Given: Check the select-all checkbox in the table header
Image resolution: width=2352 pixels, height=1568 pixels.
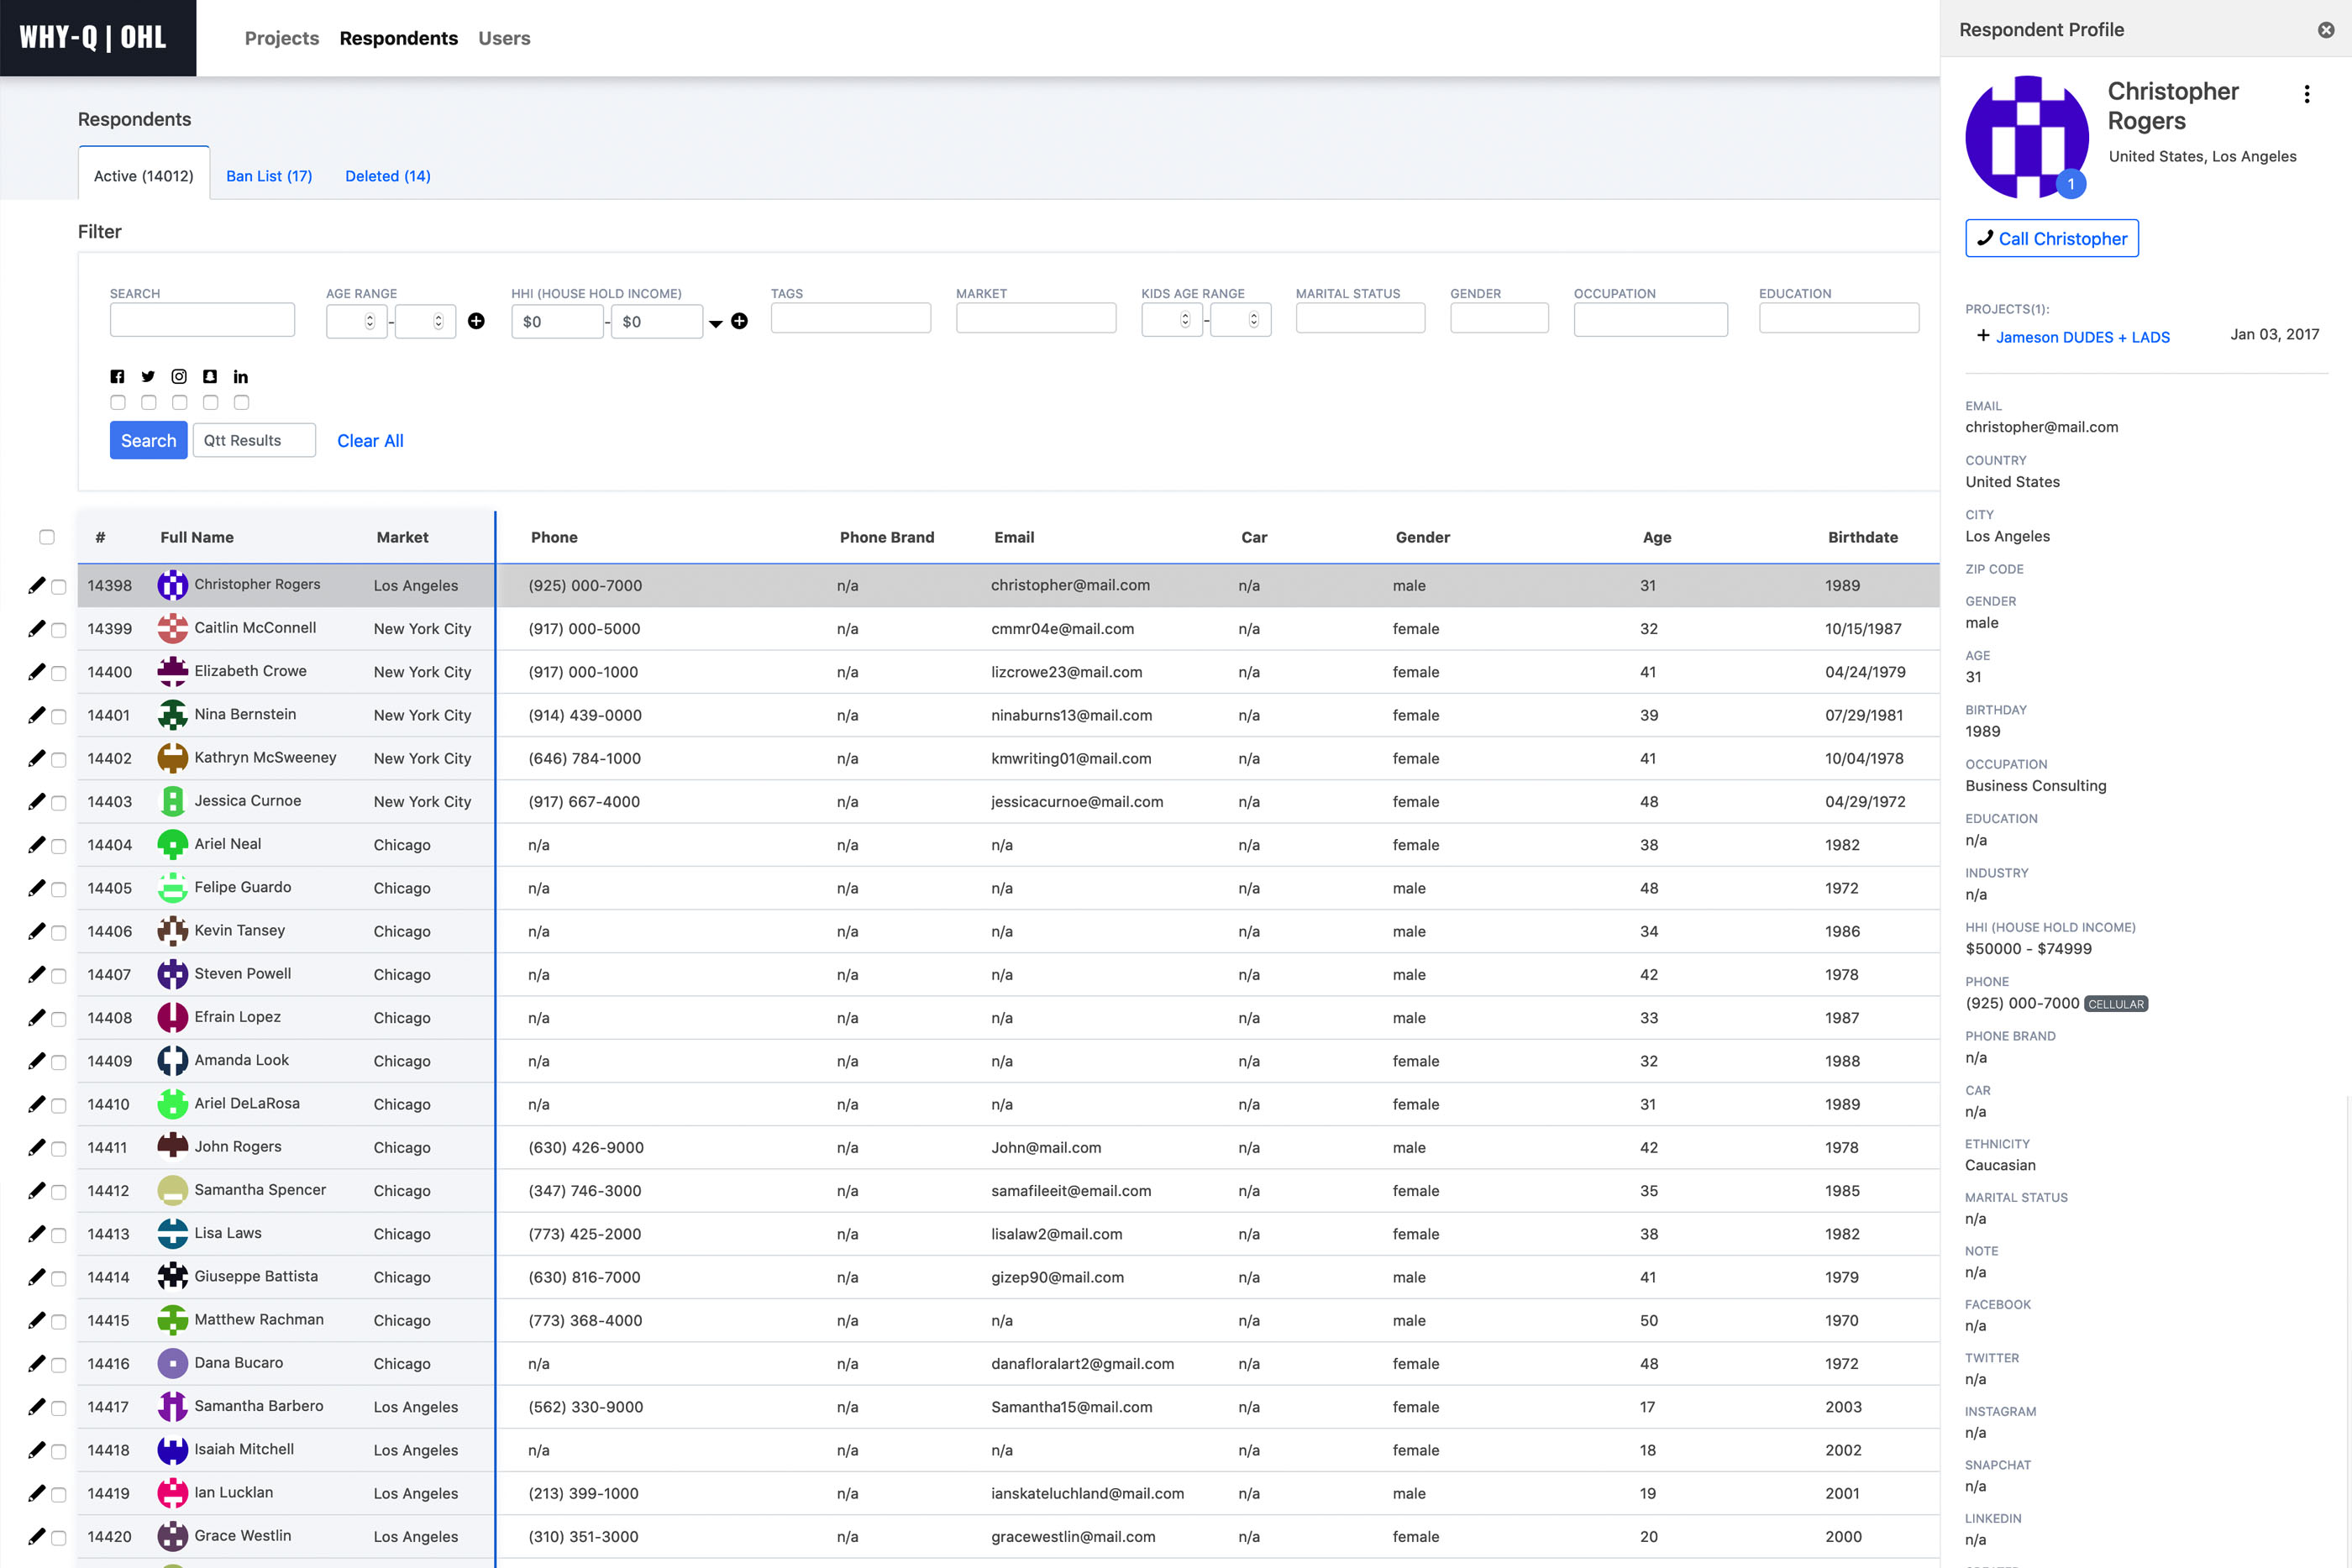Looking at the screenshot, I should tap(47, 537).
